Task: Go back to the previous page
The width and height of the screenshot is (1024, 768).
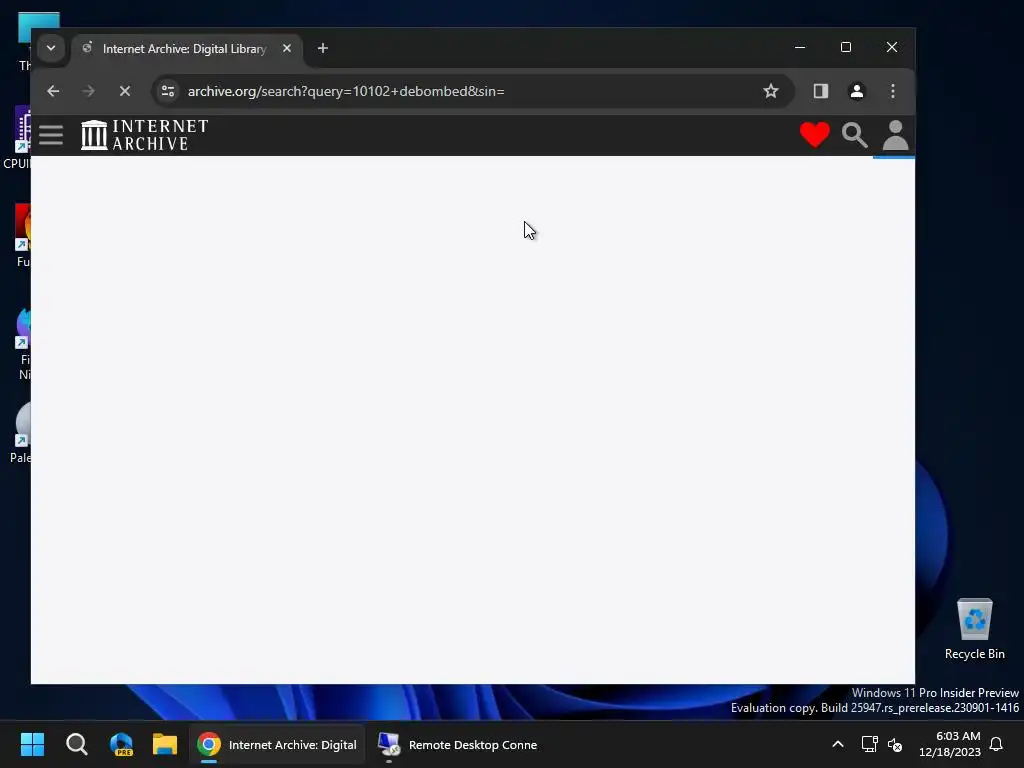Action: pyautogui.click(x=53, y=91)
